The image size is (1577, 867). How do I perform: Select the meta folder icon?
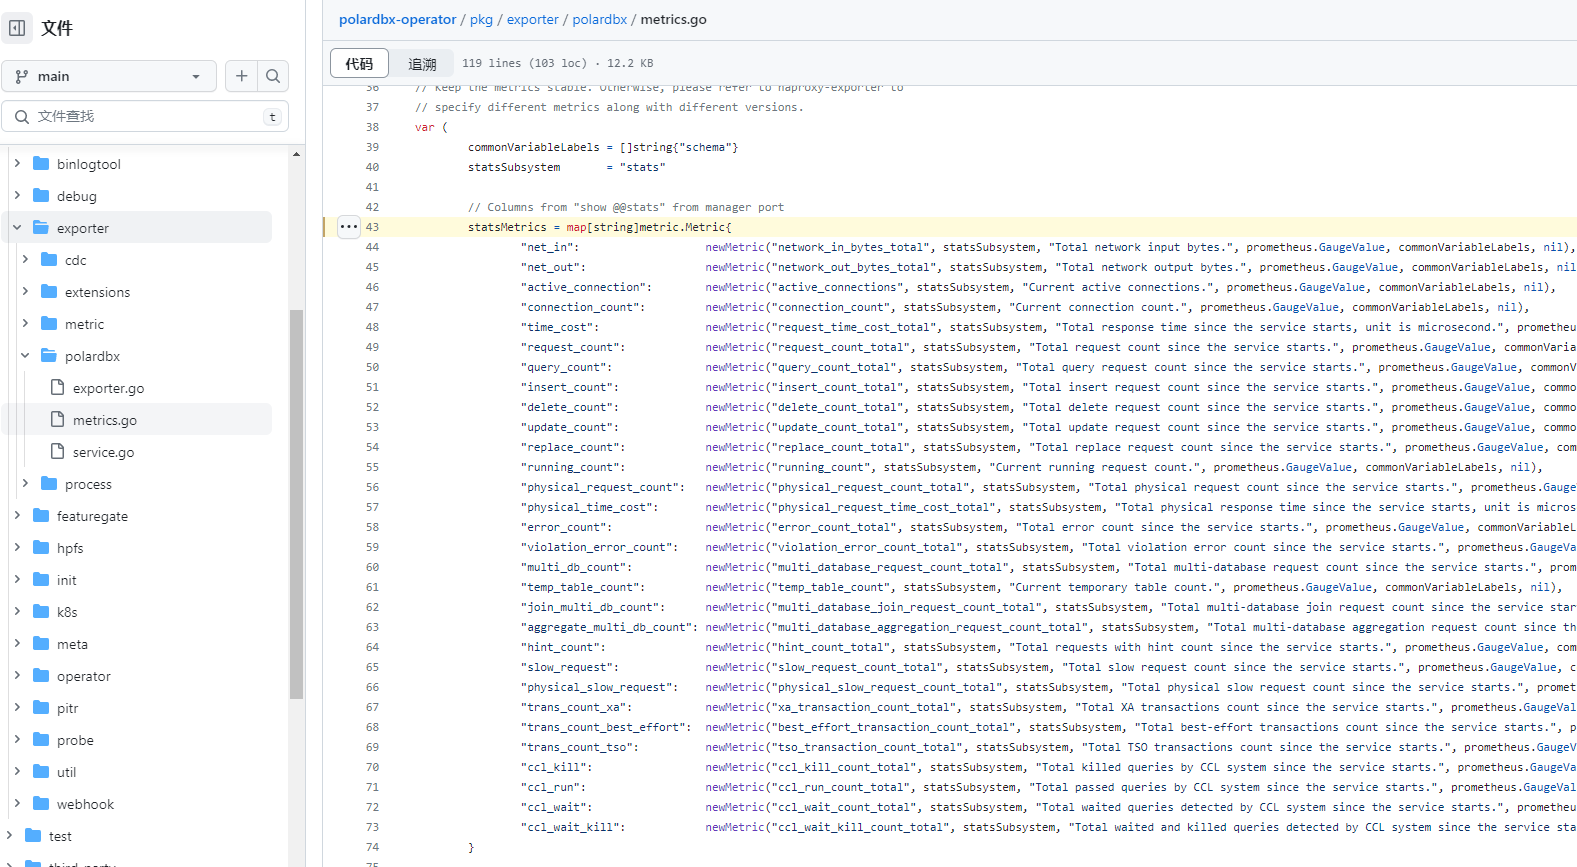tap(41, 643)
